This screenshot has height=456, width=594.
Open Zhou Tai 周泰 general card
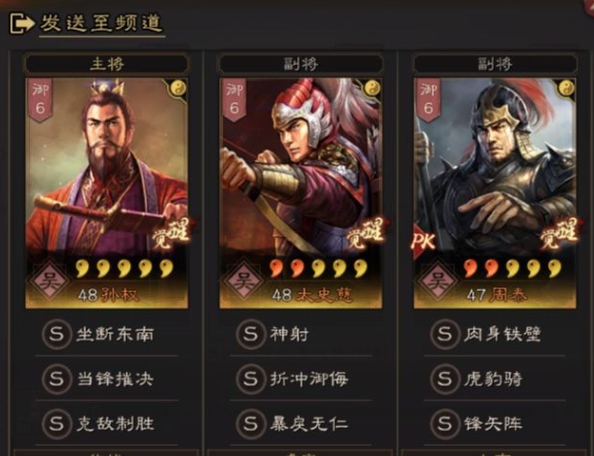click(495, 193)
